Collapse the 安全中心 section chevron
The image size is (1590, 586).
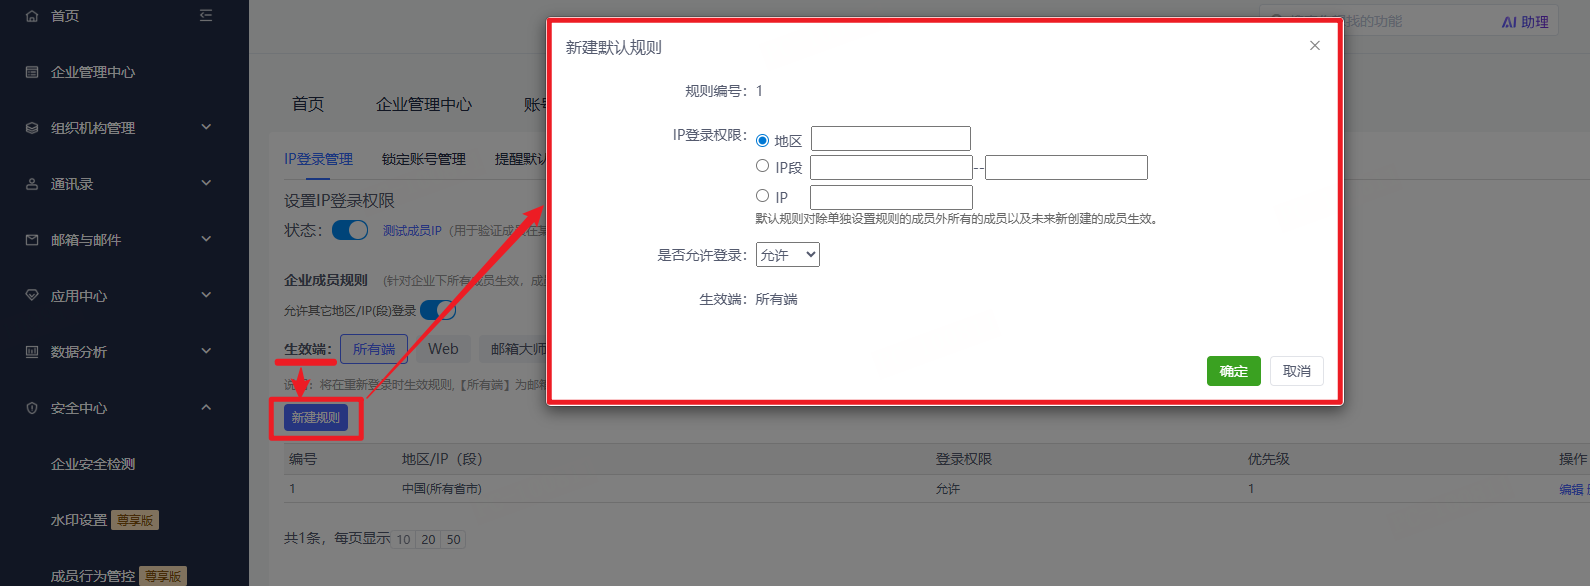tap(206, 407)
